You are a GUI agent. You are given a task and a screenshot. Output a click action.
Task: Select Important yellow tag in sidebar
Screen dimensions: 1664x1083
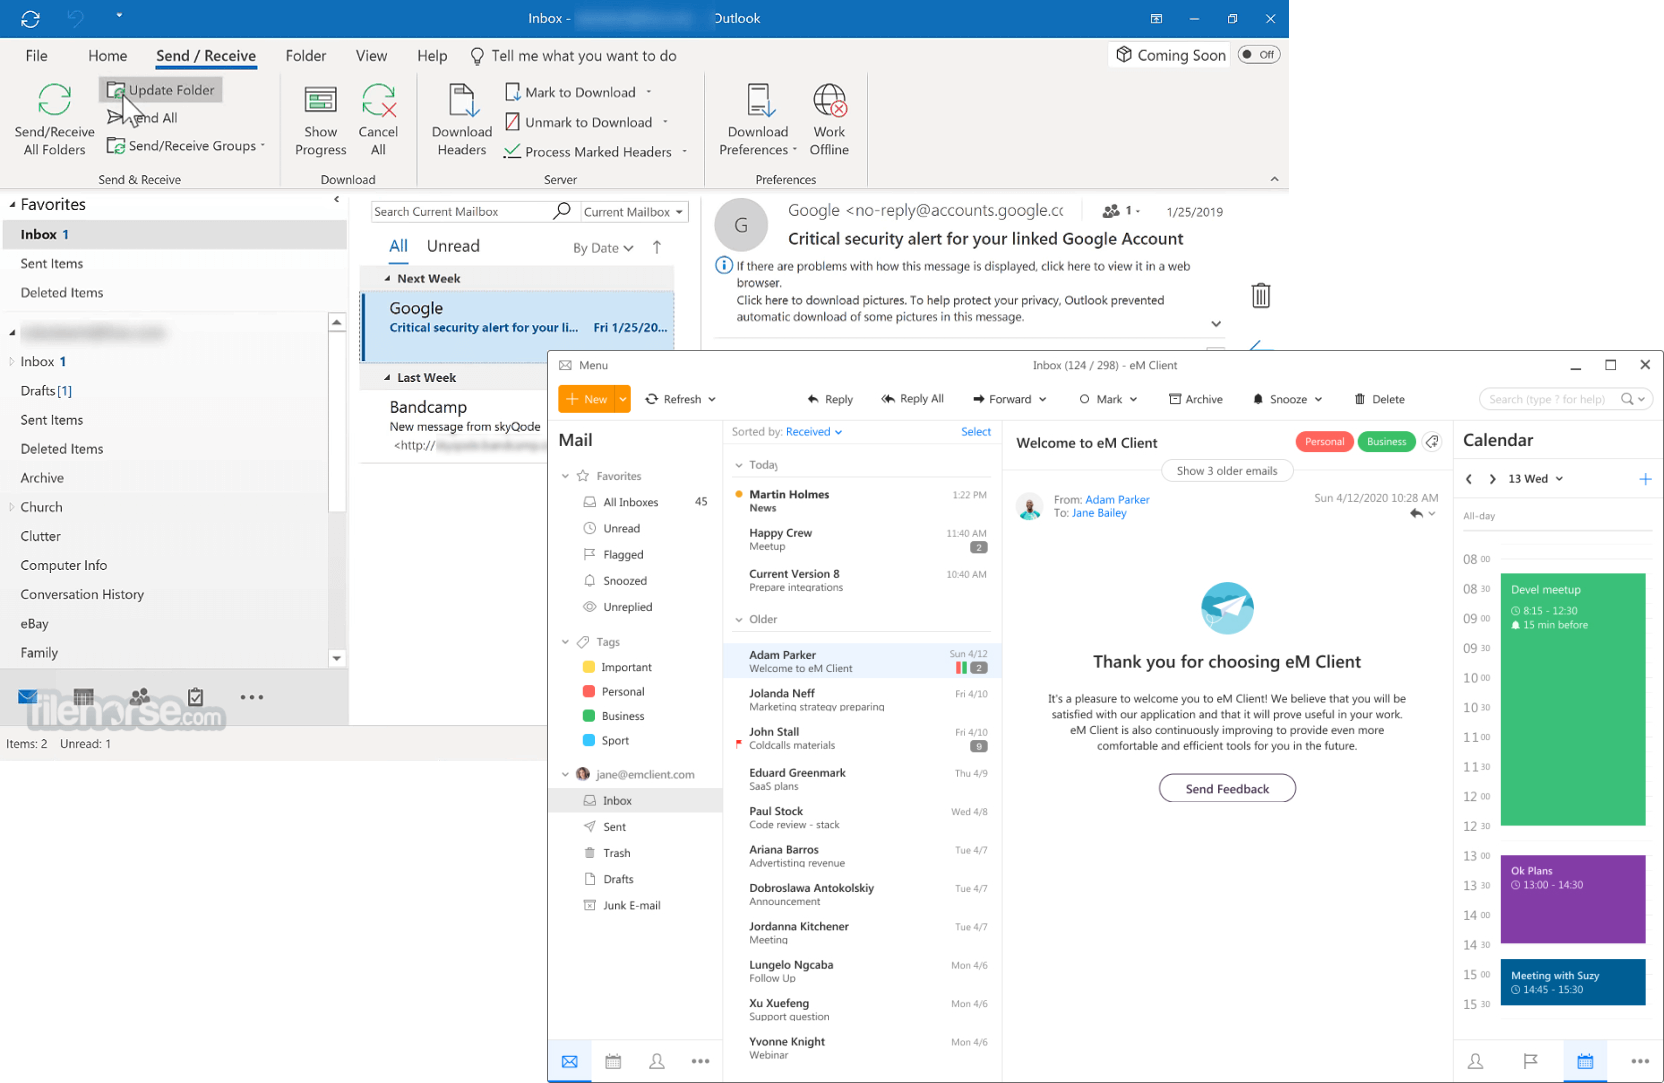(616, 667)
